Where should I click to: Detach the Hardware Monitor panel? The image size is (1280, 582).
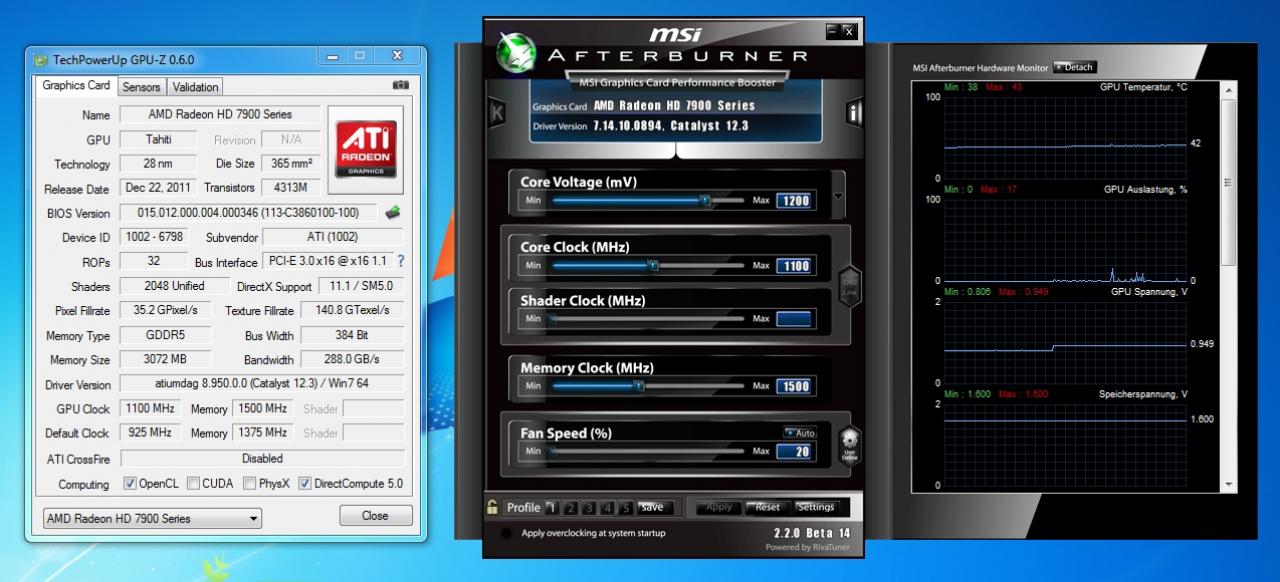(x=1075, y=67)
